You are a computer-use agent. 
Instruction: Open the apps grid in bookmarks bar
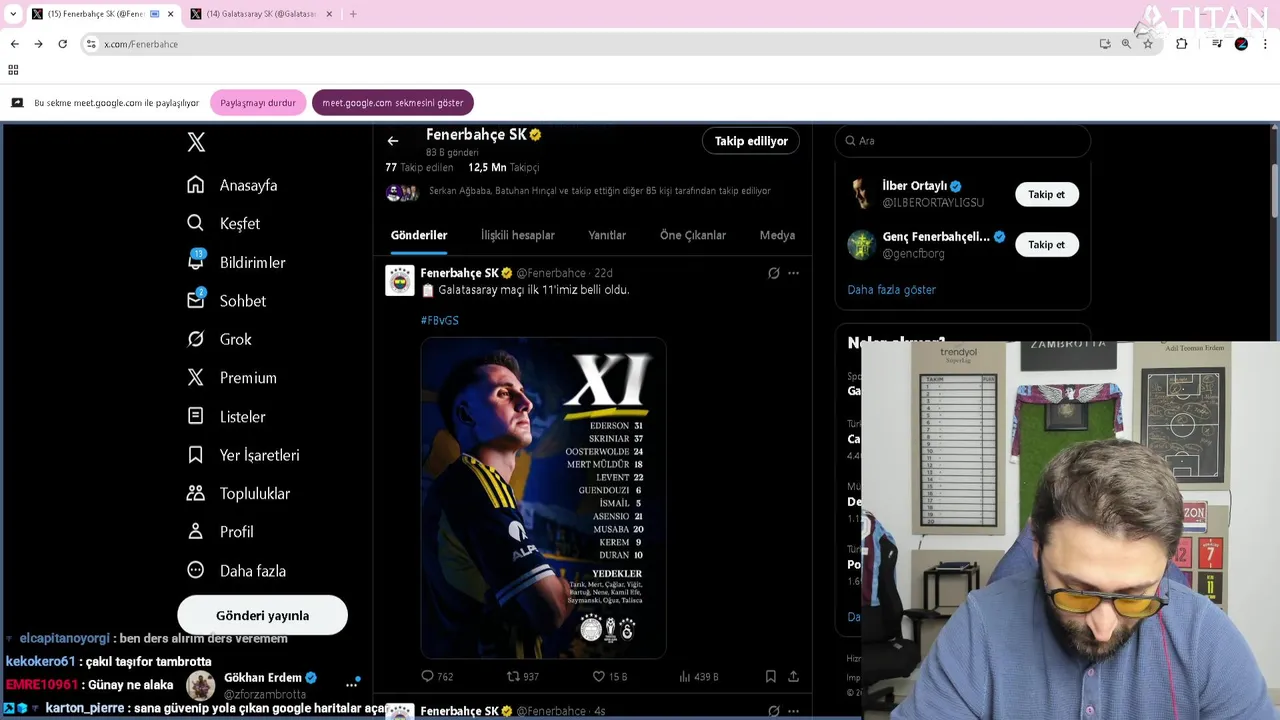click(13, 70)
